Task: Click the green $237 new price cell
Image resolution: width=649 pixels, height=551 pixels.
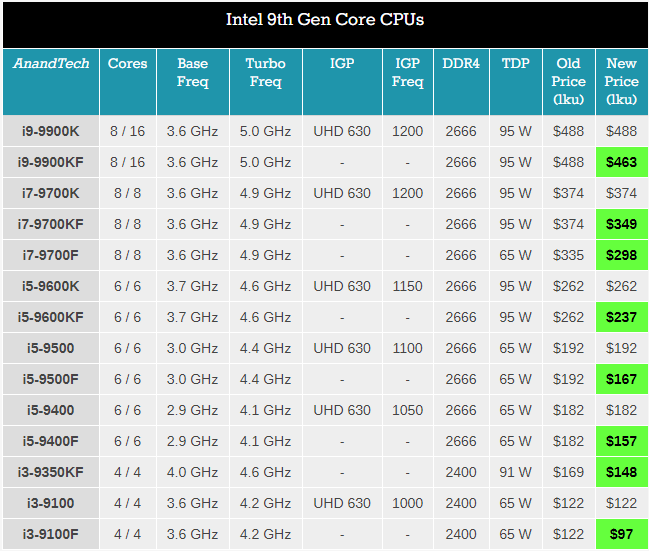Action: tap(622, 318)
